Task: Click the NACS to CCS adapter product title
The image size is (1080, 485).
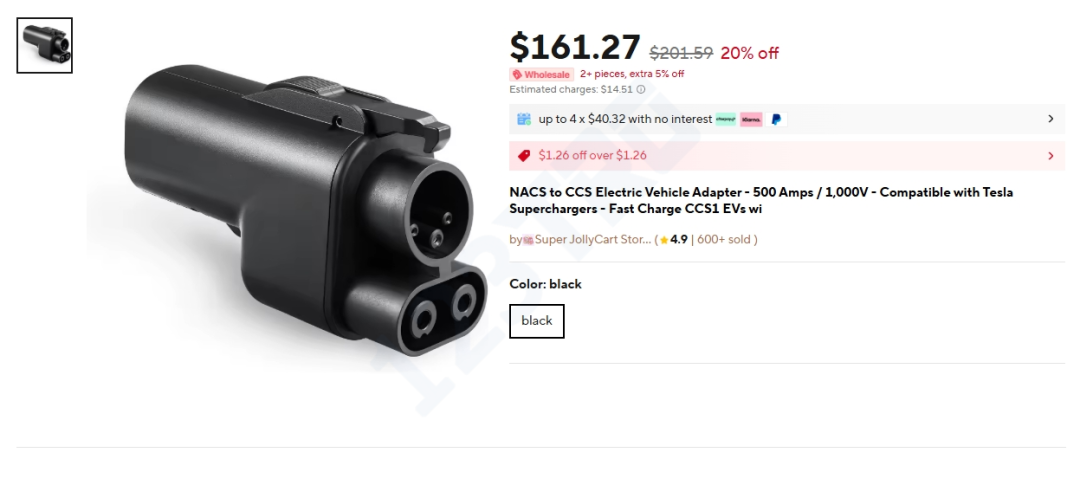Action: (760, 200)
